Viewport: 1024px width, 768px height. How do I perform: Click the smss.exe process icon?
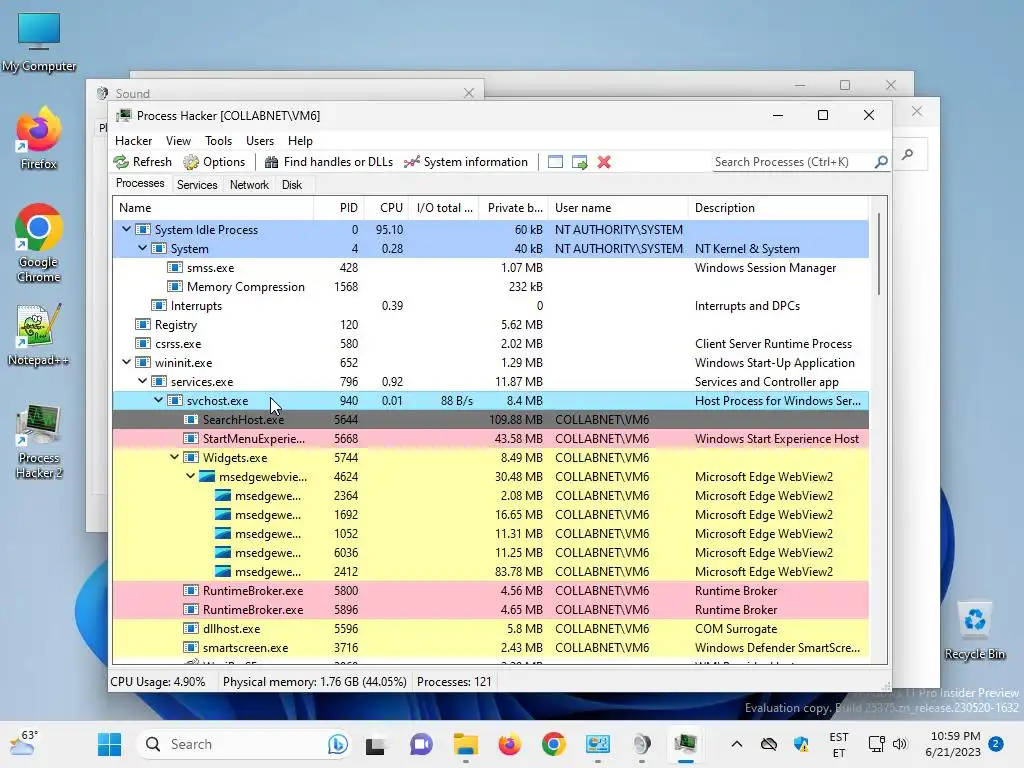(x=174, y=268)
